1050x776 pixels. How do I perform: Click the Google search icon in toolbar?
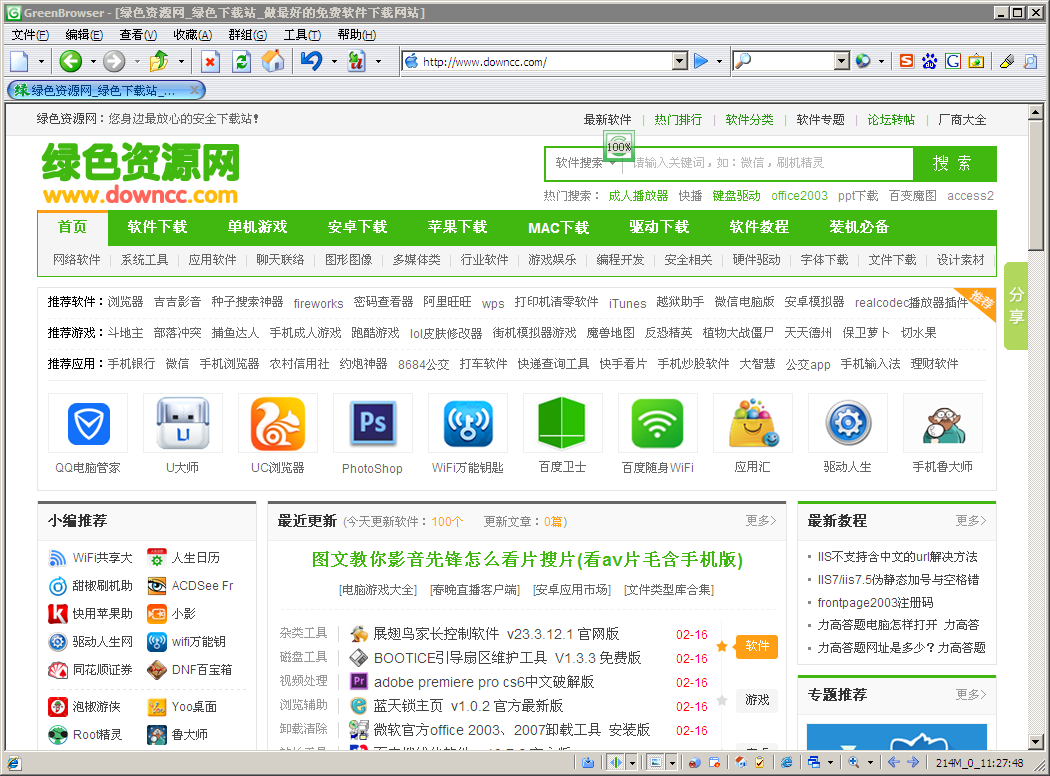[x=952, y=61]
